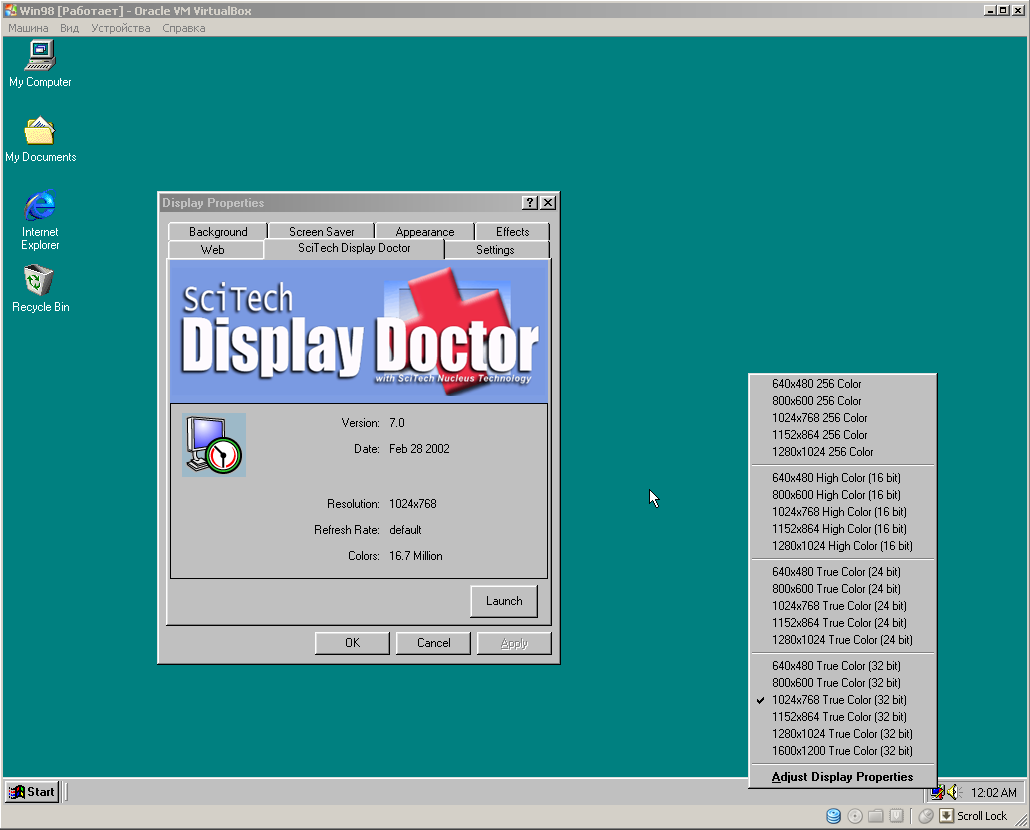
Task: Click the Display Properties help question button
Action: 530,203
